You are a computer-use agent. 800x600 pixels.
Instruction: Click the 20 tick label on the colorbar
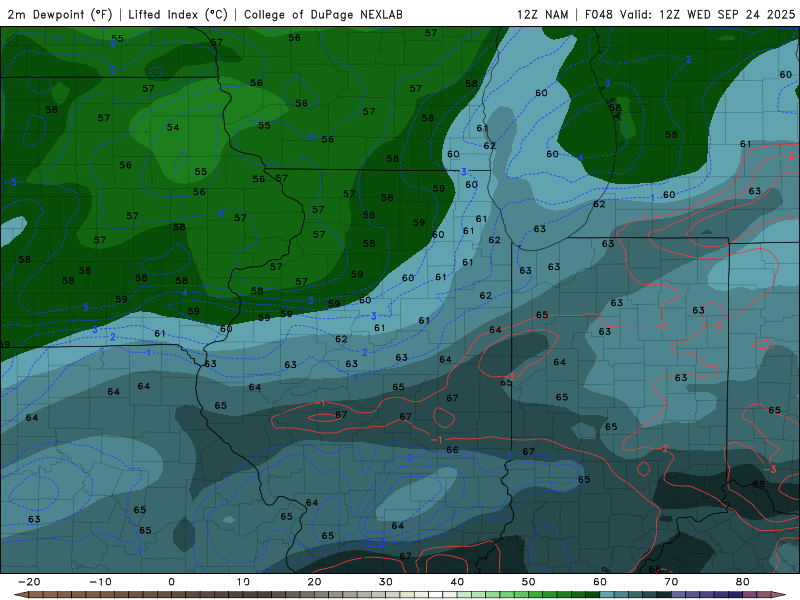(314, 582)
